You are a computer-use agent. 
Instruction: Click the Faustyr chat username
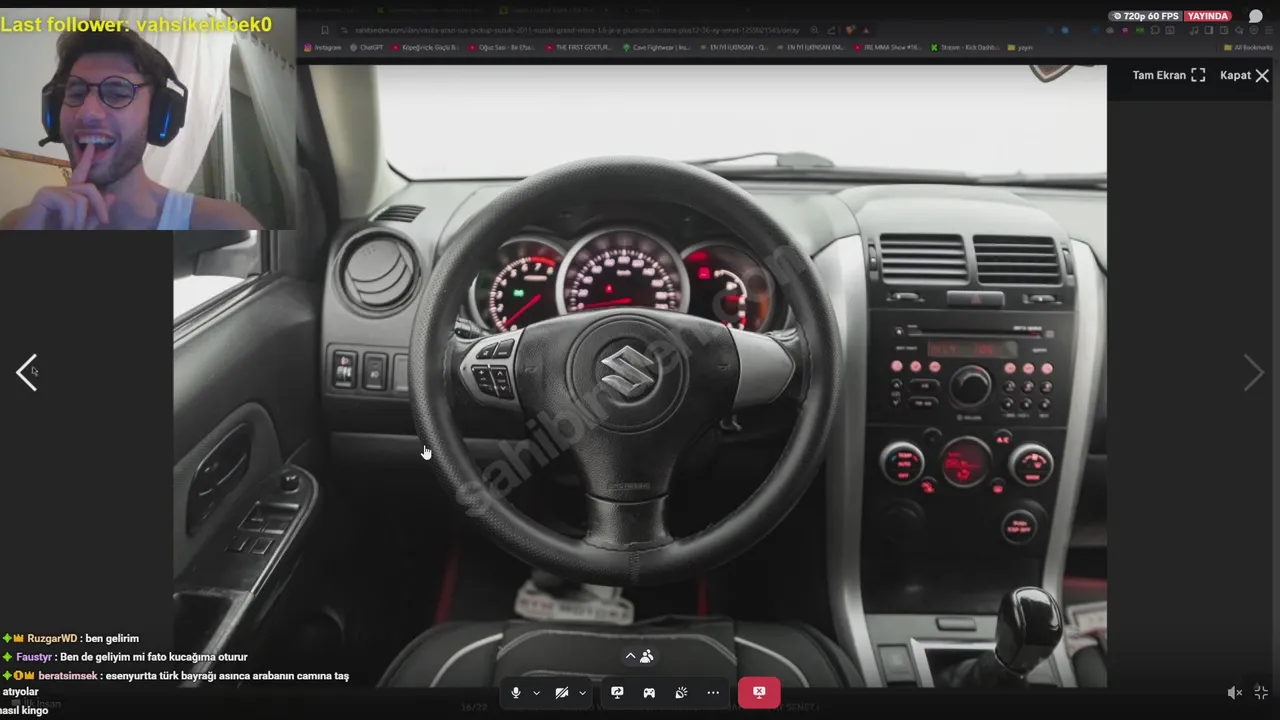point(35,657)
